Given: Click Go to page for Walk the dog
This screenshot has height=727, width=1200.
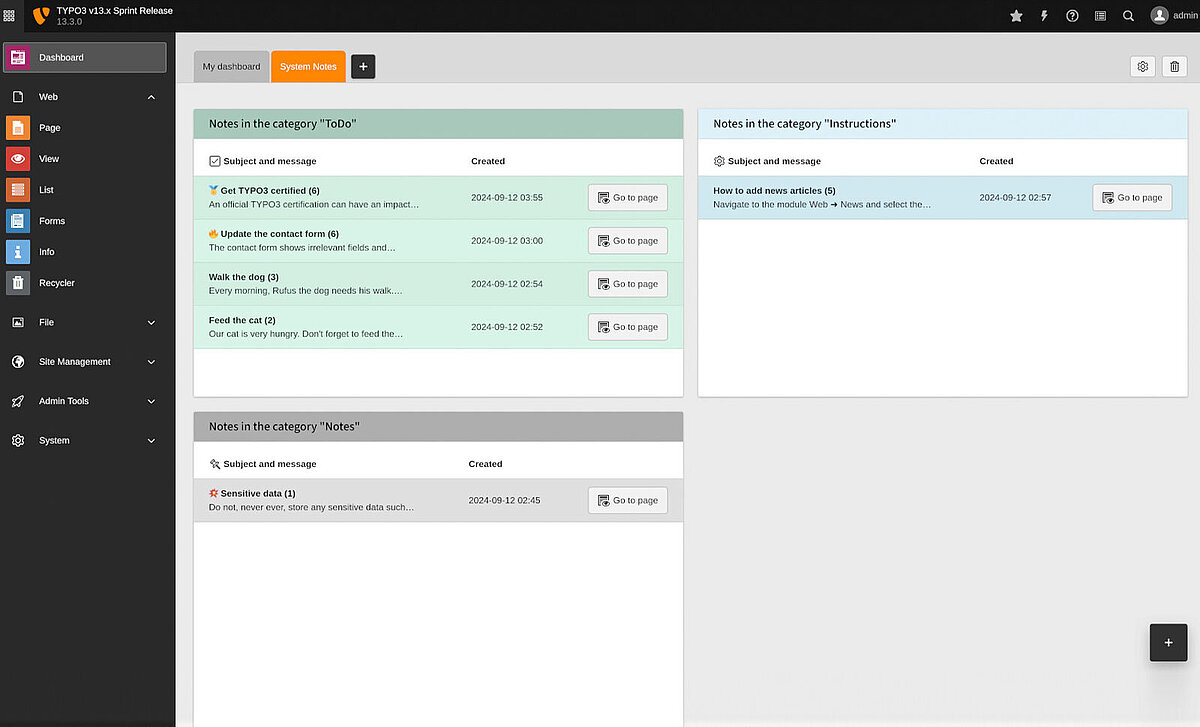Looking at the screenshot, I should click(627, 283).
